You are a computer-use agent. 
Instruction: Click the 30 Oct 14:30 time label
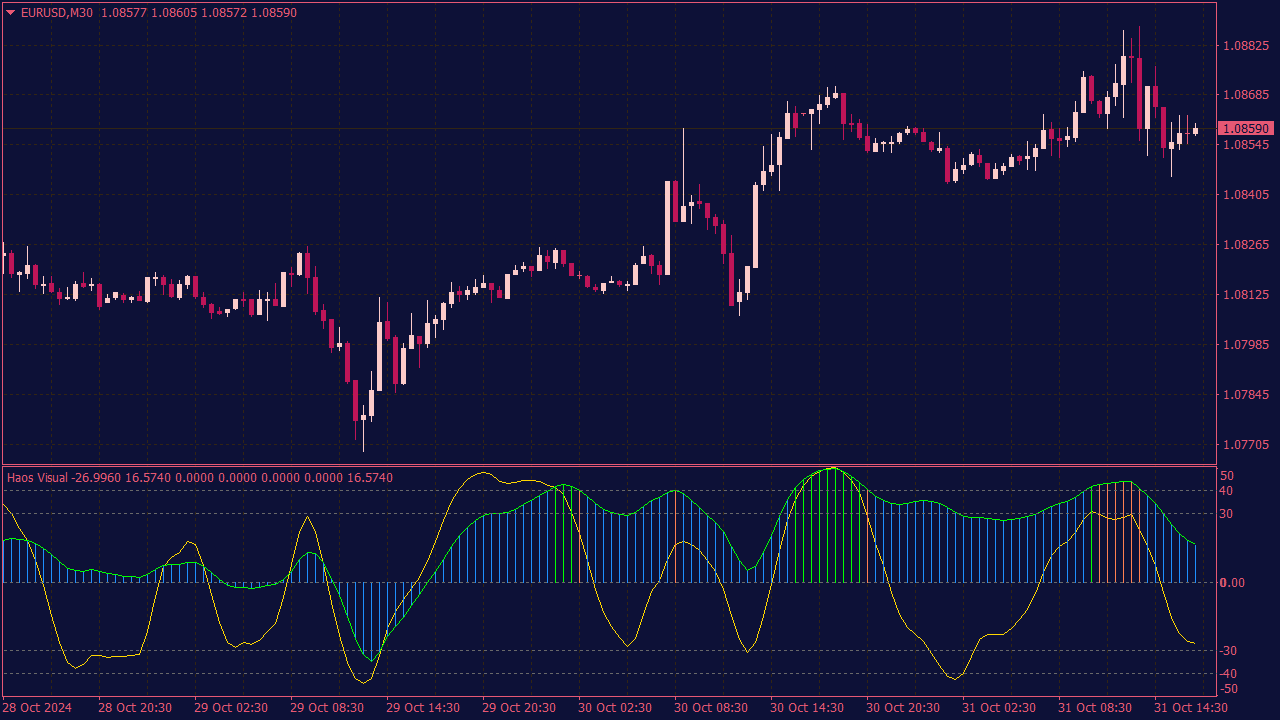click(807, 708)
